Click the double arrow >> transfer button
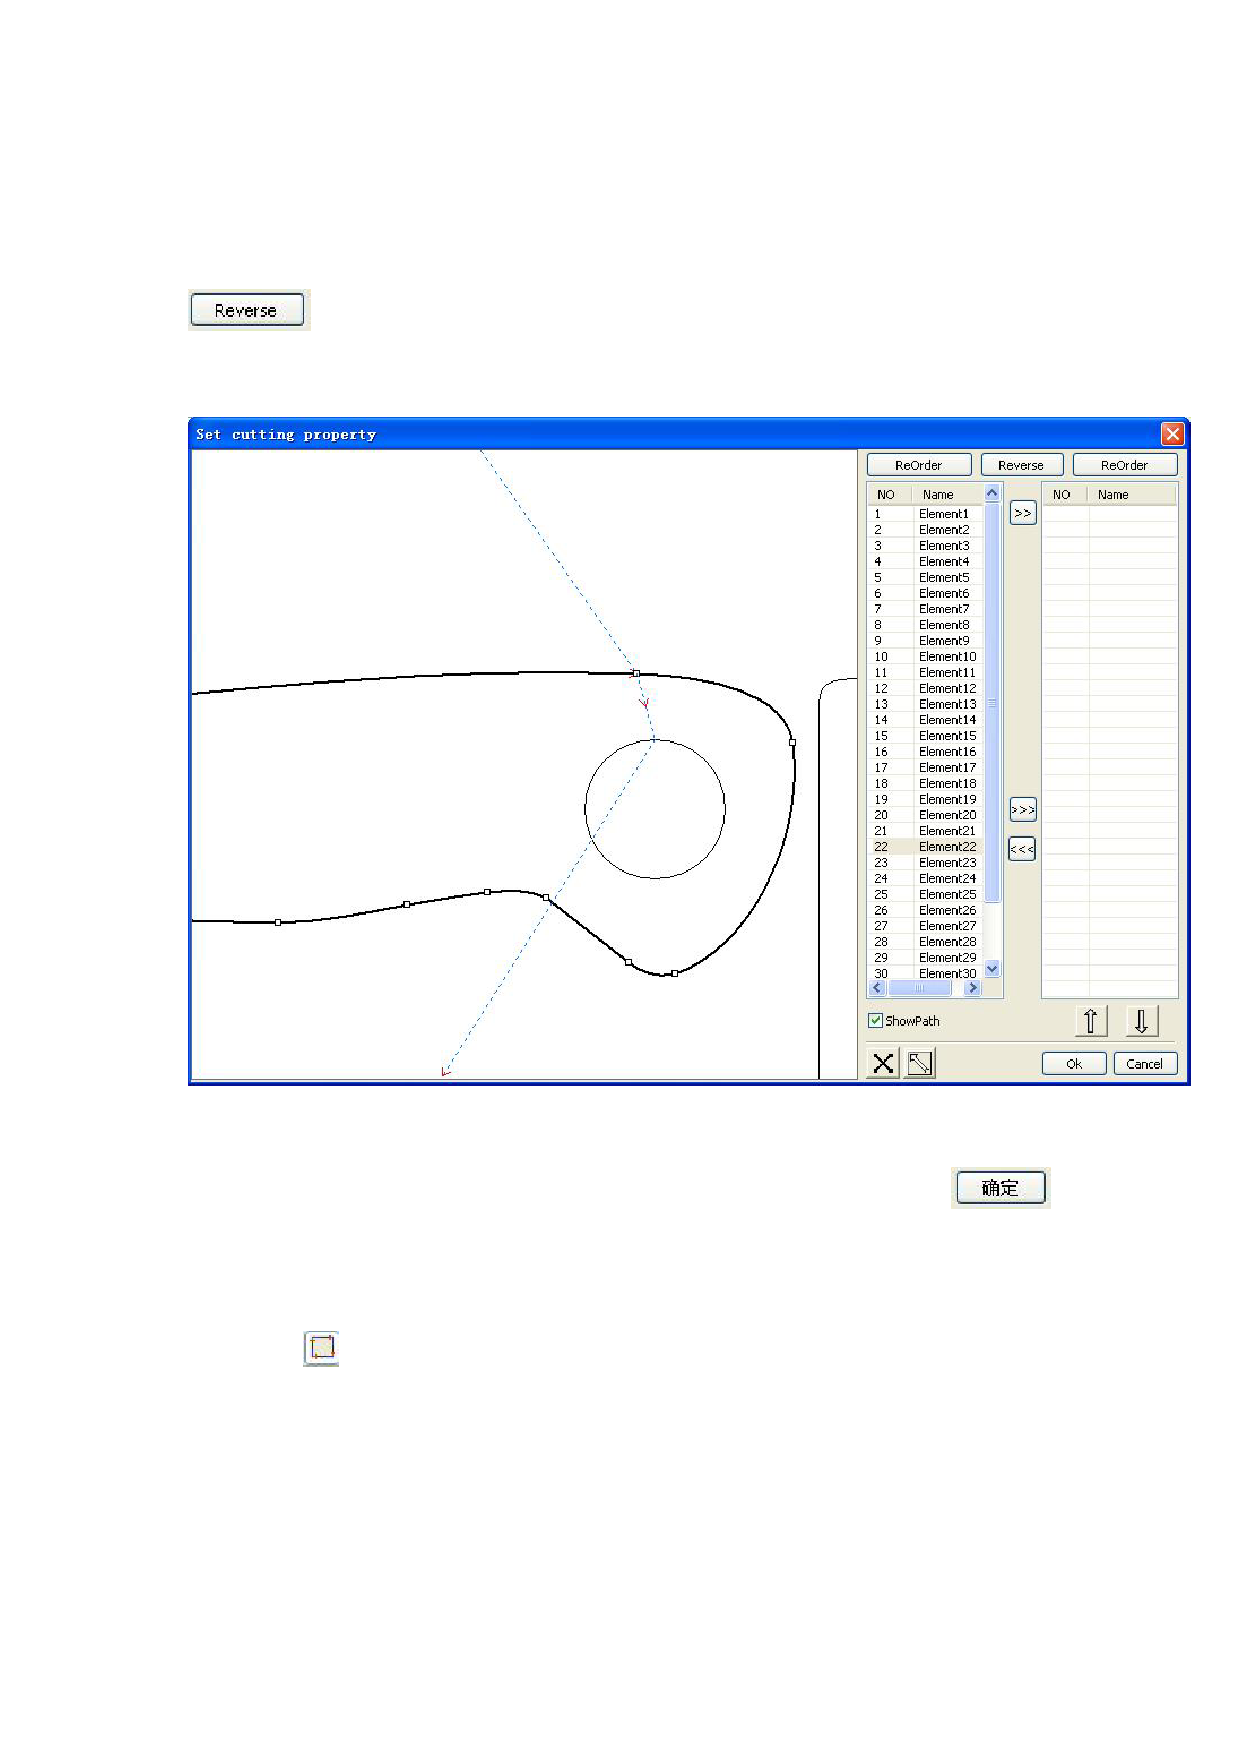Viewport: 1240px width, 1754px height. coord(1022,513)
